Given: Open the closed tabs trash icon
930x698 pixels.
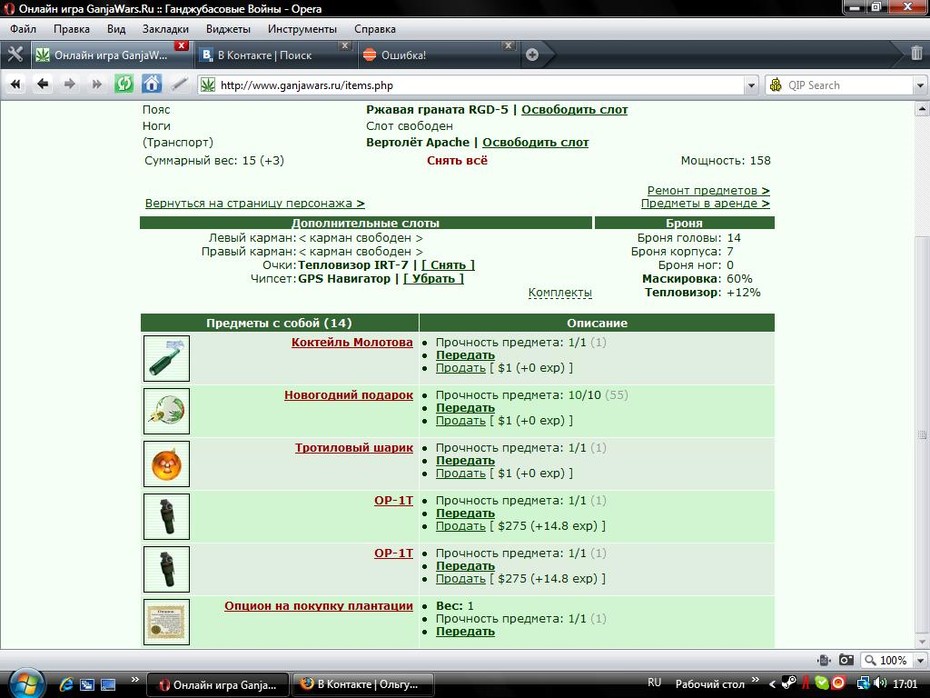Looking at the screenshot, I should point(916,53).
